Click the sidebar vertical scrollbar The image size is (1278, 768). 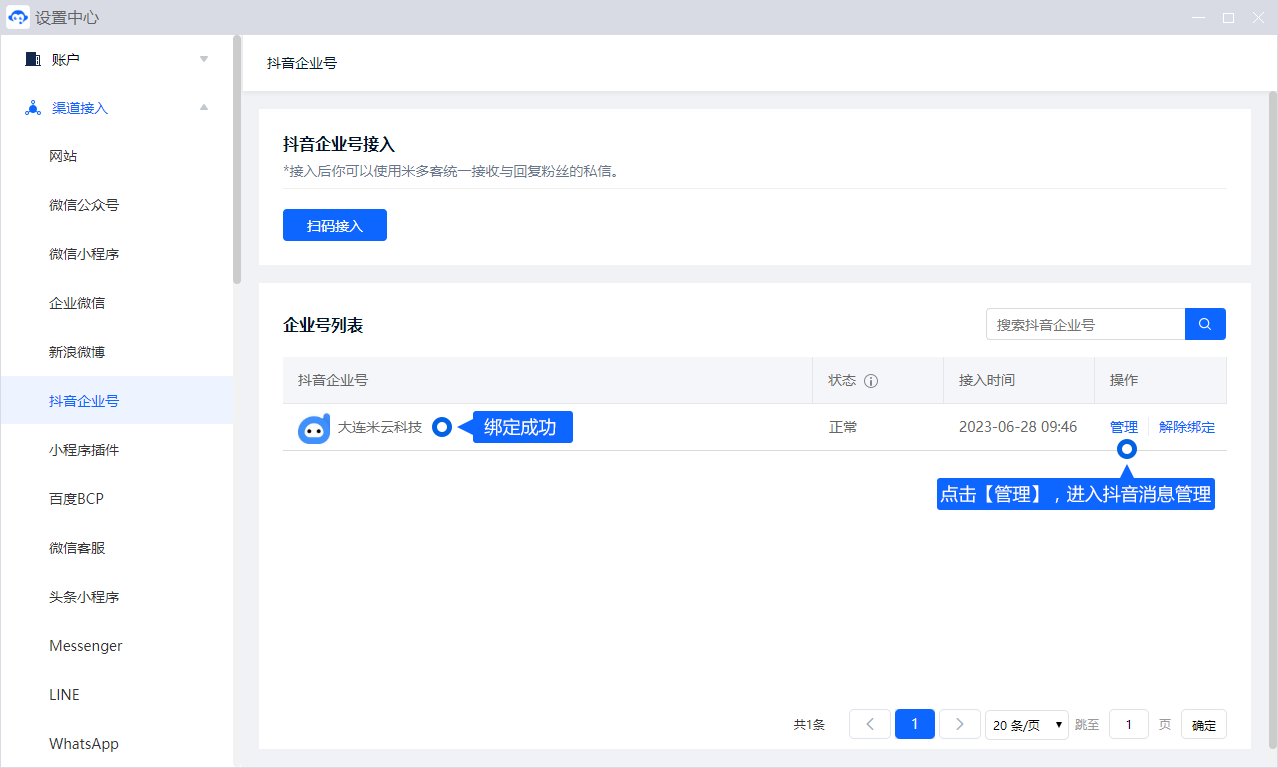point(237,160)
